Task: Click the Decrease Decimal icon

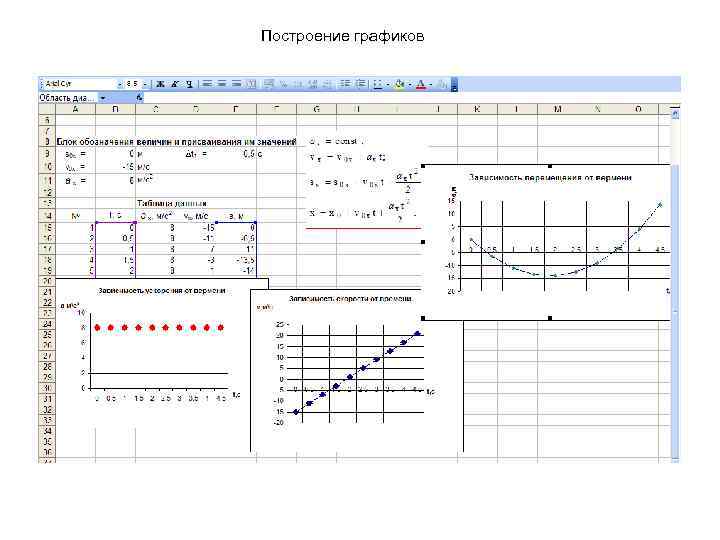Action: pos(327,84)
